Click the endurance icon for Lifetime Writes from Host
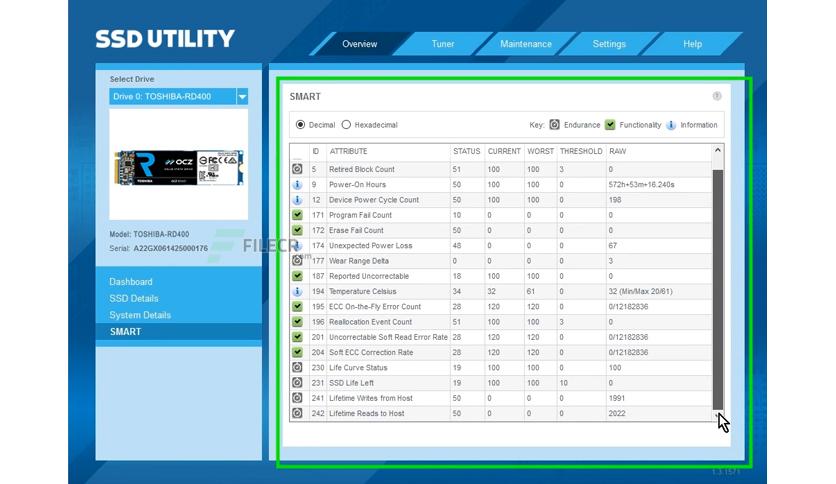The image size is (836, 484). (297, 398)
